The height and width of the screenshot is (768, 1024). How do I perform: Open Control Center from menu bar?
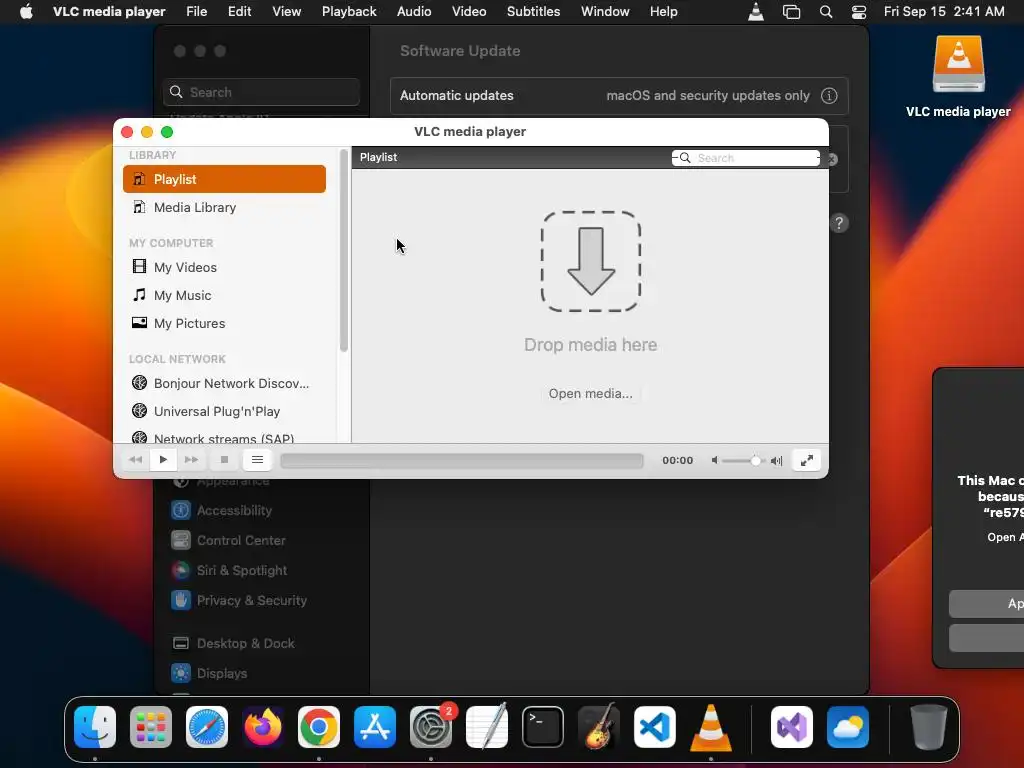click(859, 12)
